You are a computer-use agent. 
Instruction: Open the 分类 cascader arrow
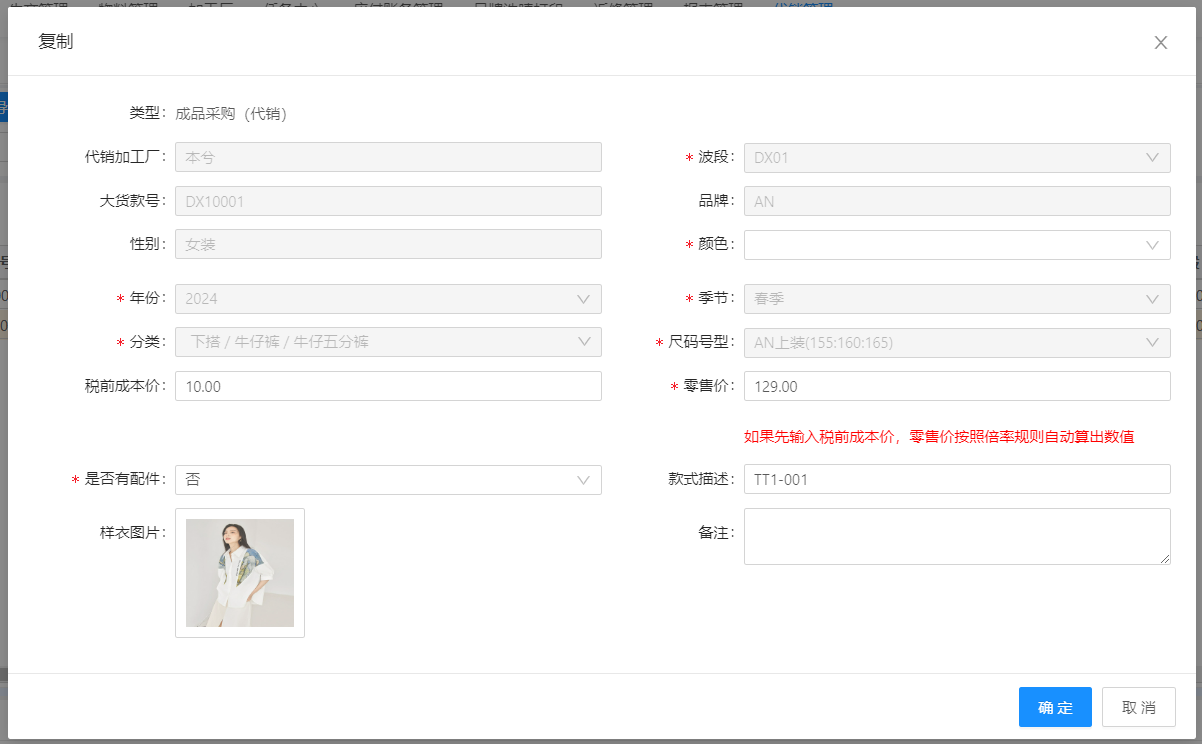[x=583, y=342]
